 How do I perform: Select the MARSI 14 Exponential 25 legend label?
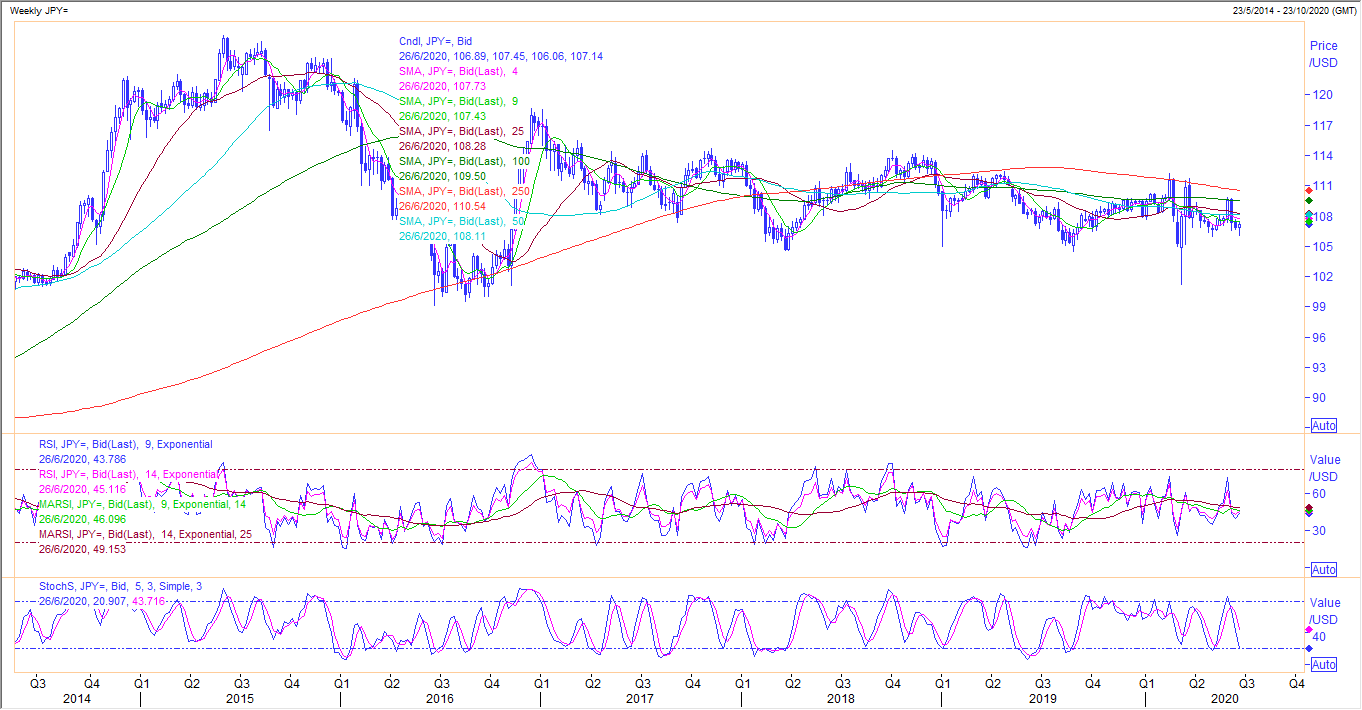coord(147,534)
